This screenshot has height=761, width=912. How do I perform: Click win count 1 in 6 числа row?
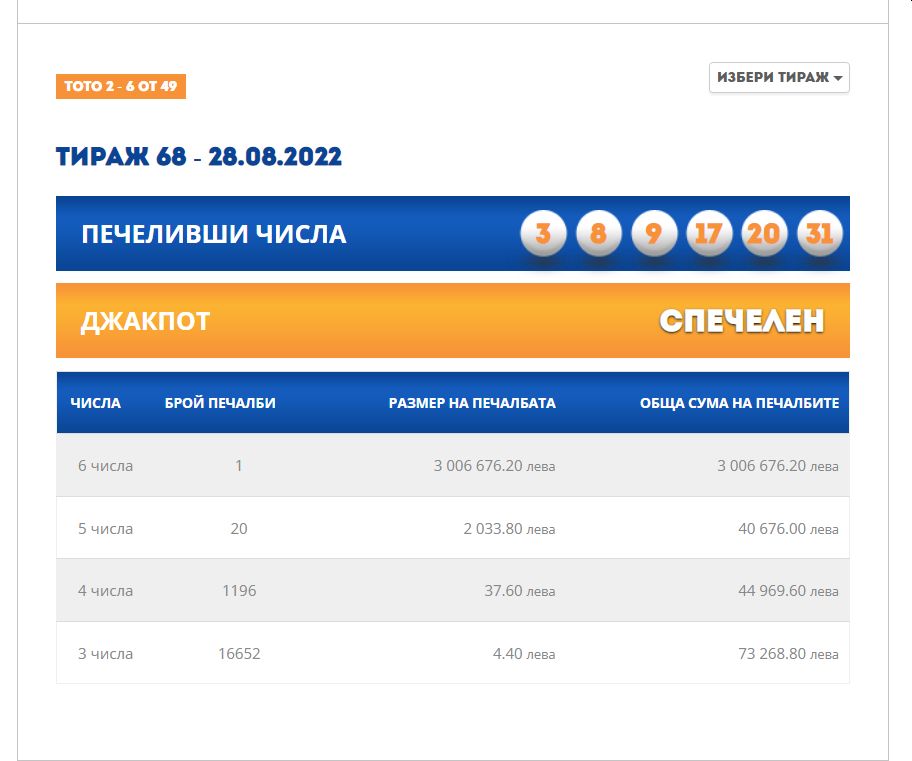pos(238,466)
